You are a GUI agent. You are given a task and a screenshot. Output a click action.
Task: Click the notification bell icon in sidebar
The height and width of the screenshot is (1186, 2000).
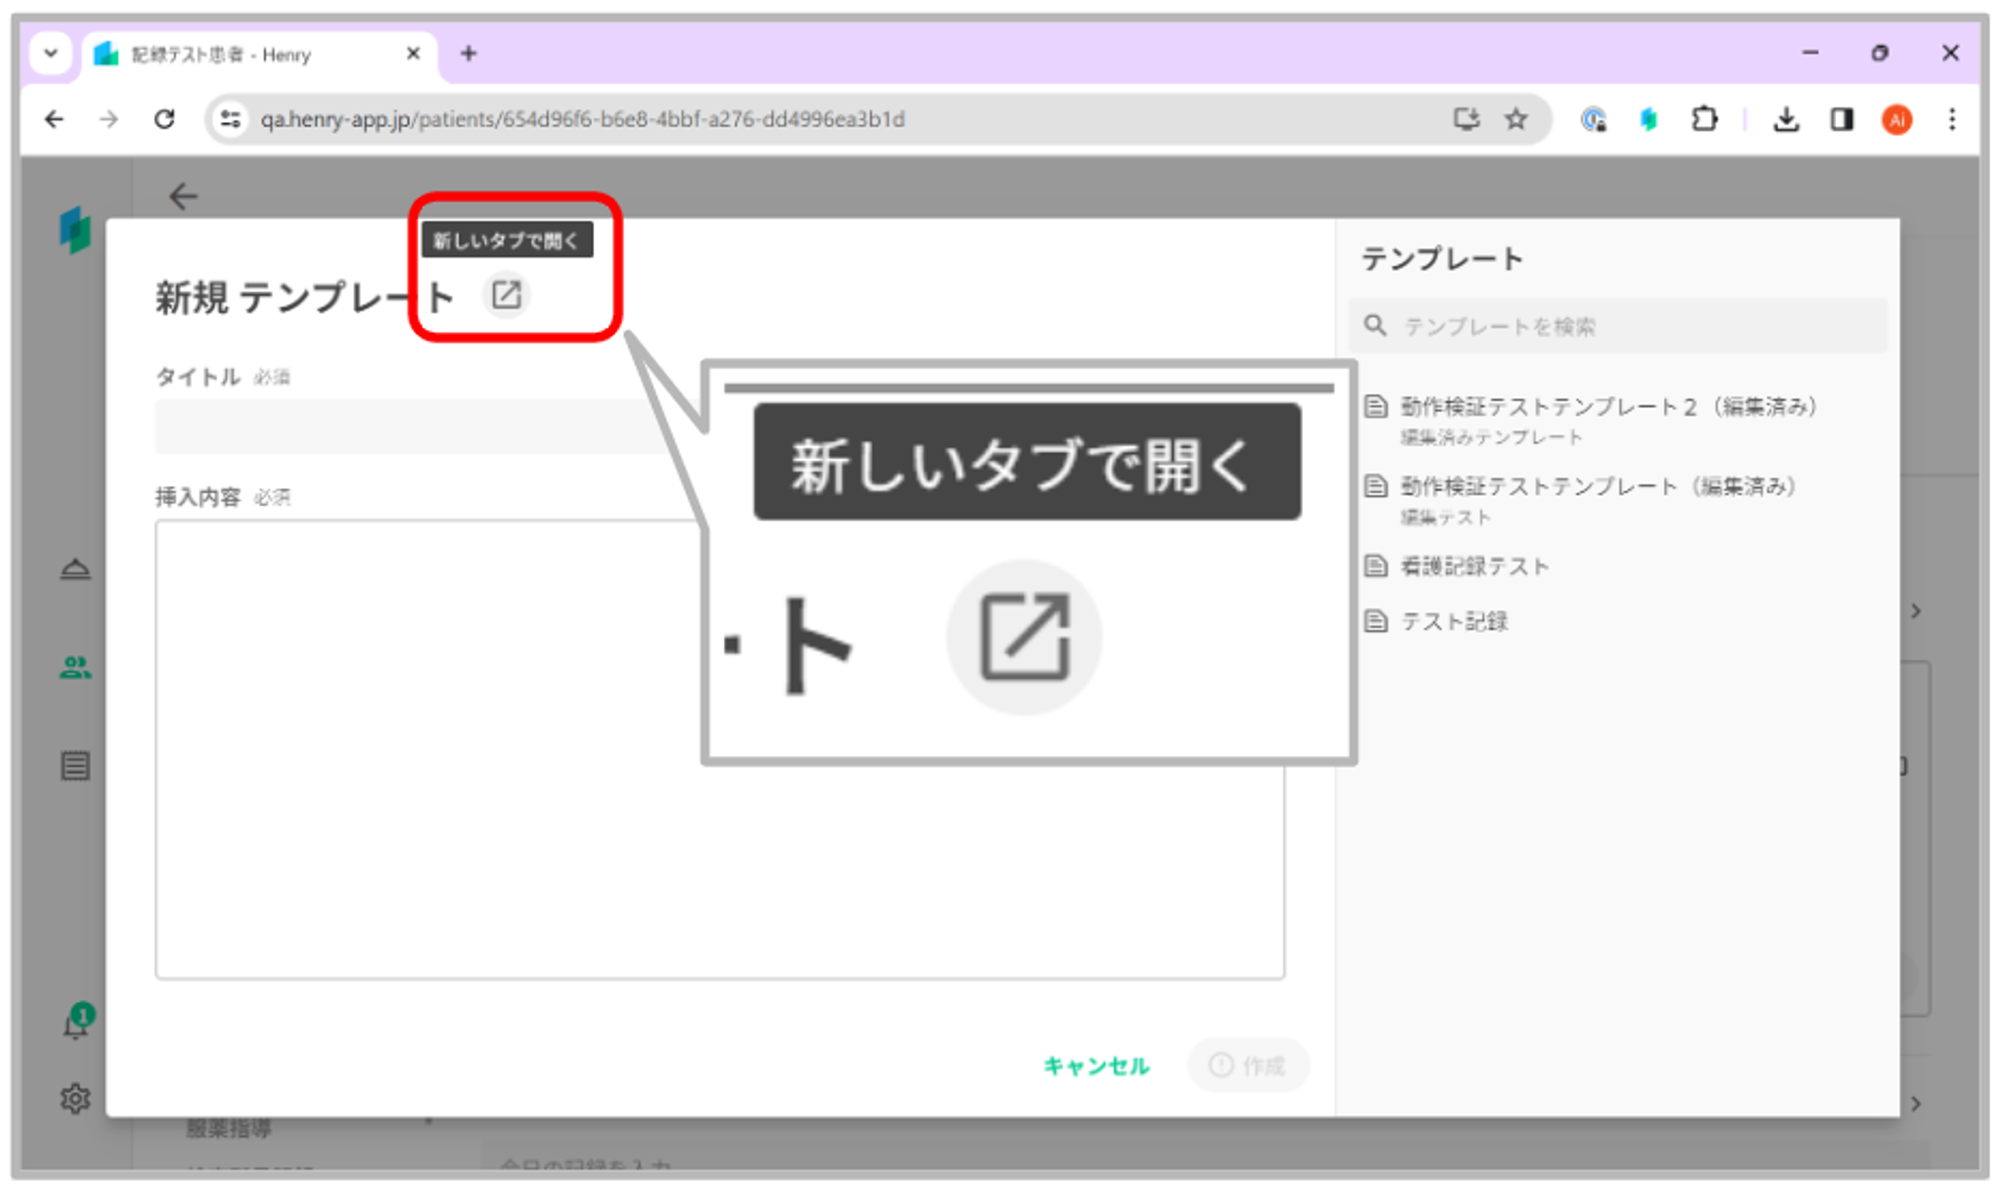[76, 1023]
